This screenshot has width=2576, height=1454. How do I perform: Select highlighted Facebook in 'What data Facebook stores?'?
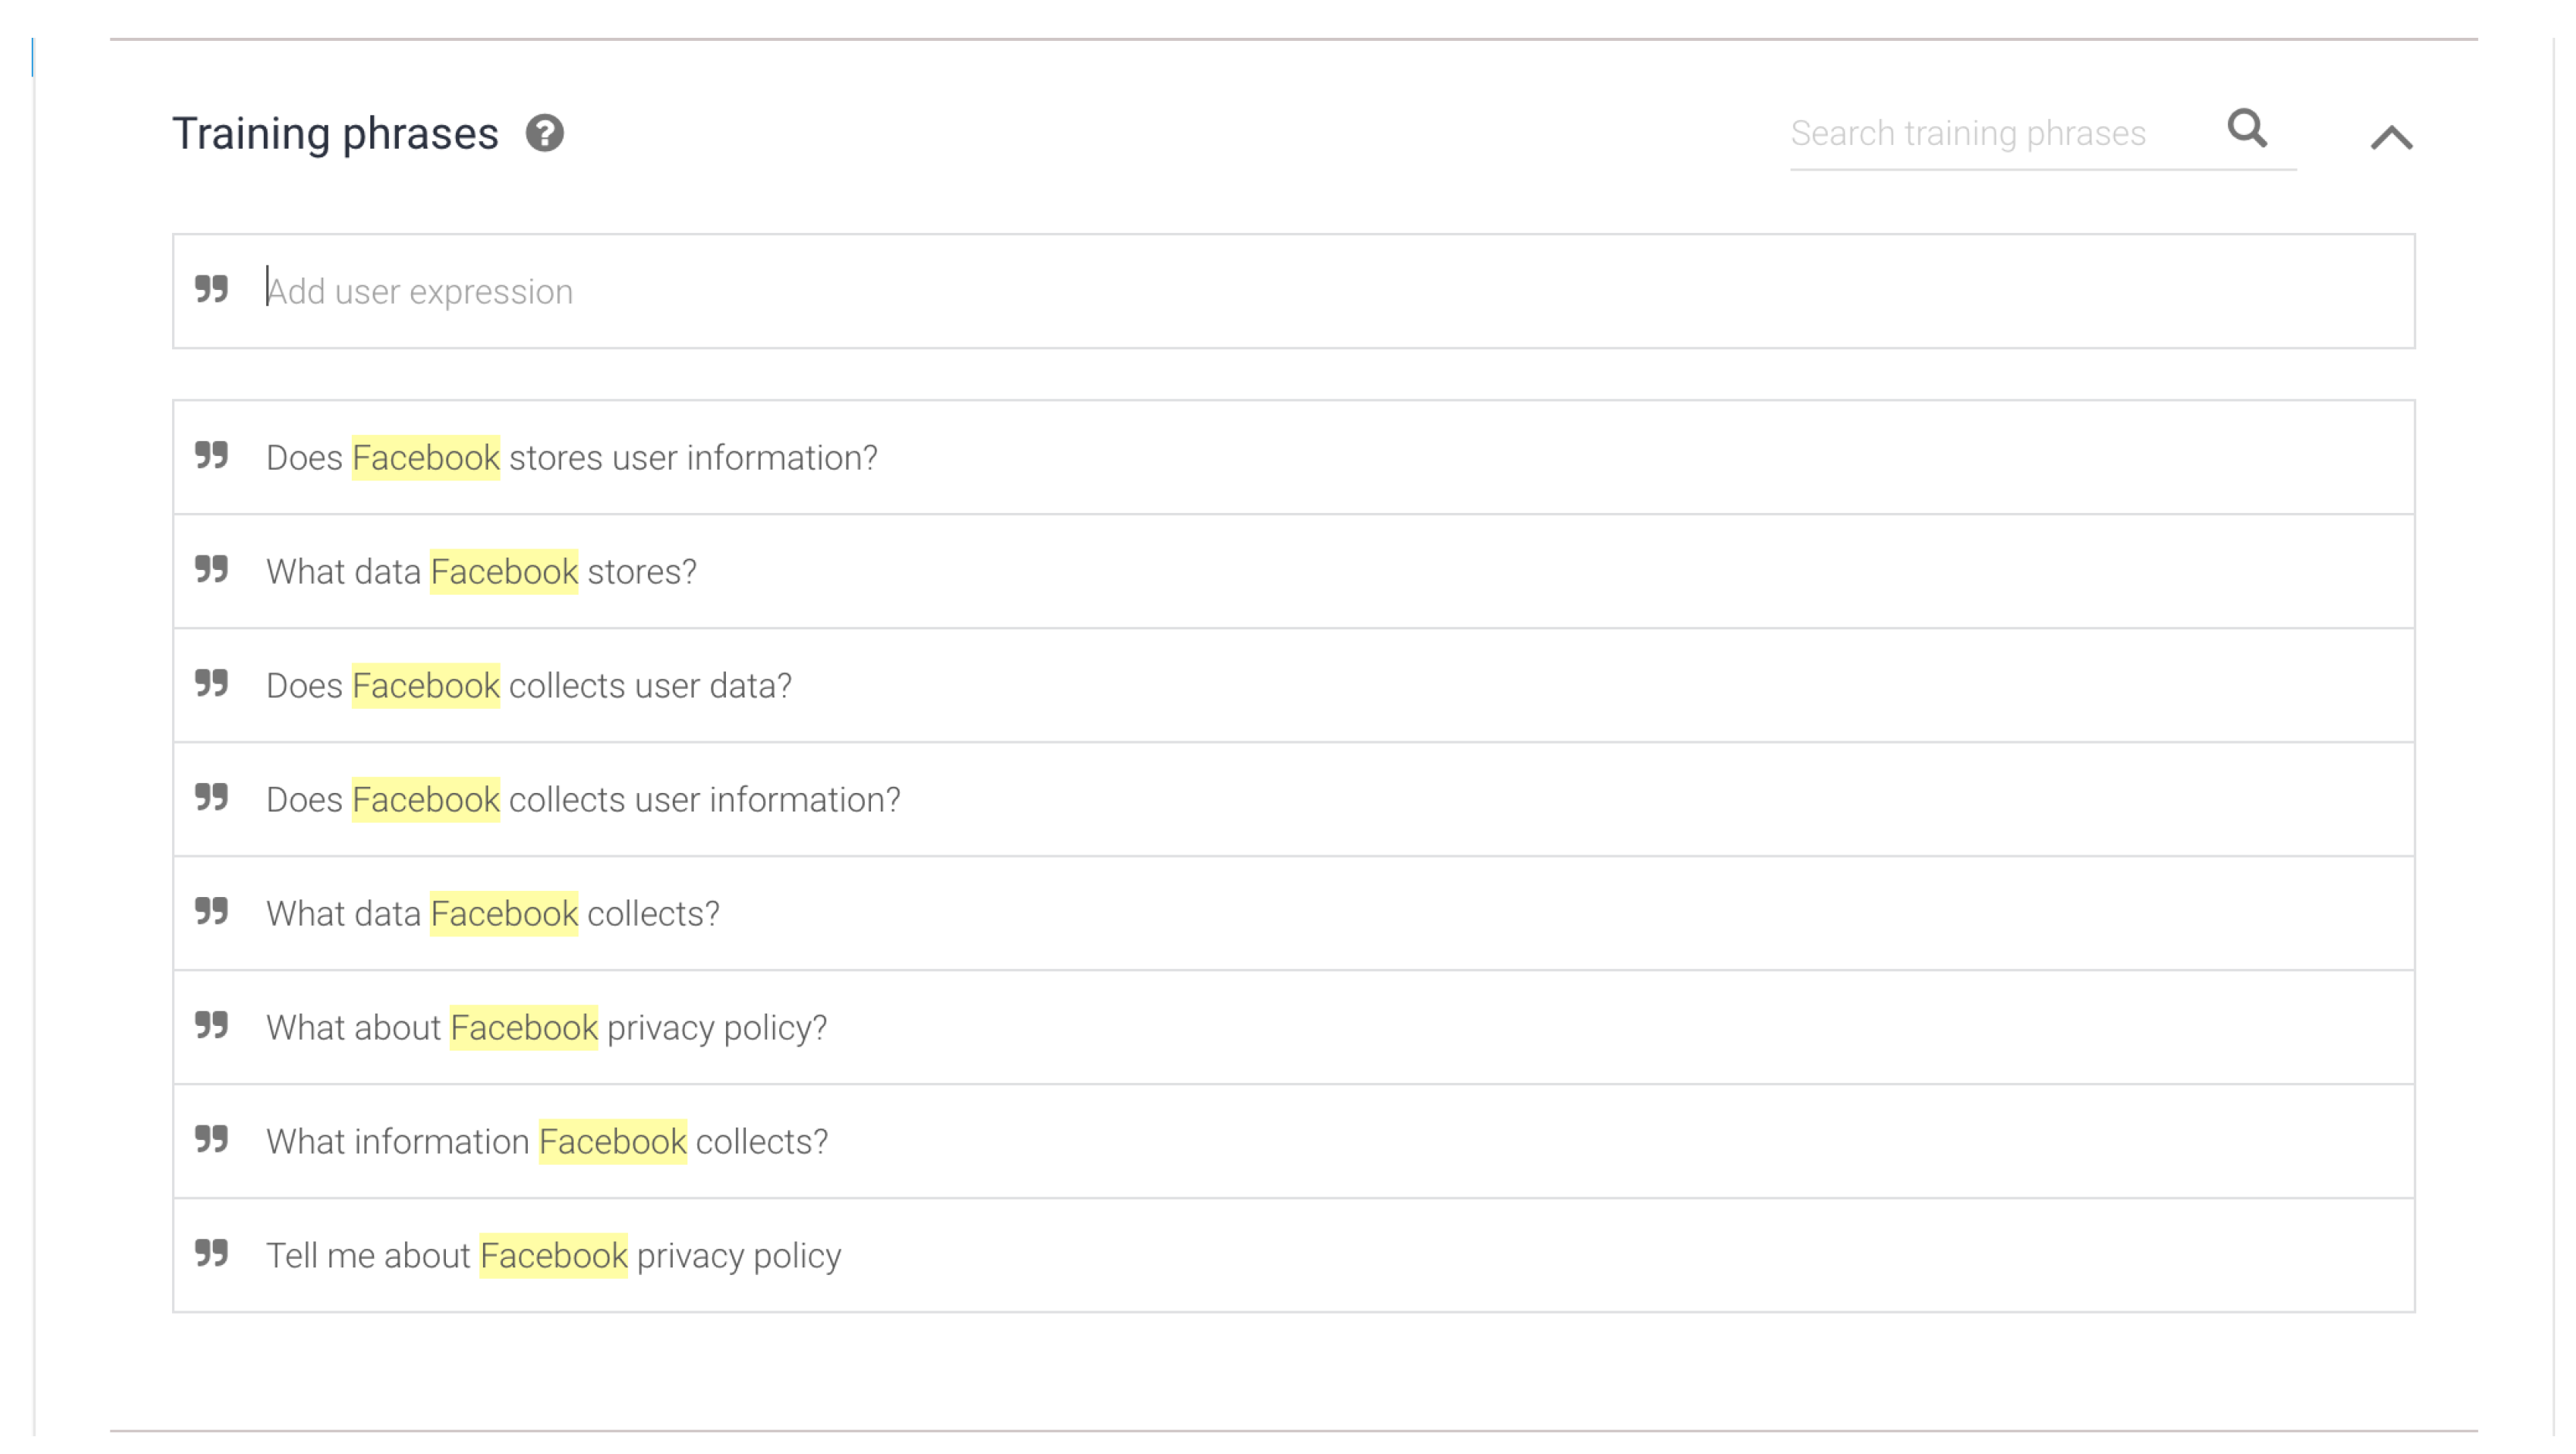[504, 572]
